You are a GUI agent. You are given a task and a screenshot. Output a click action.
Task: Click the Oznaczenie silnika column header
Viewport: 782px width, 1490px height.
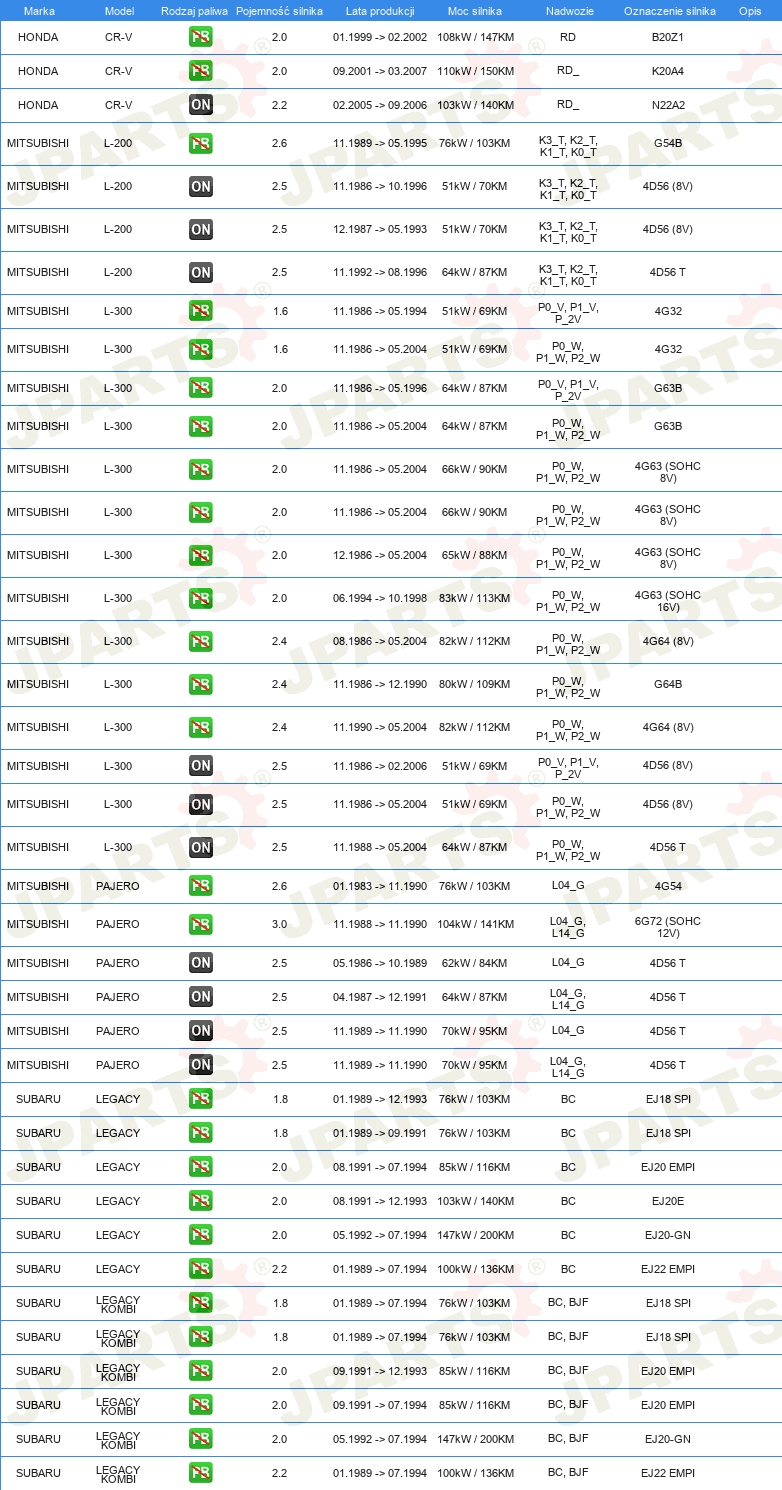669,10
